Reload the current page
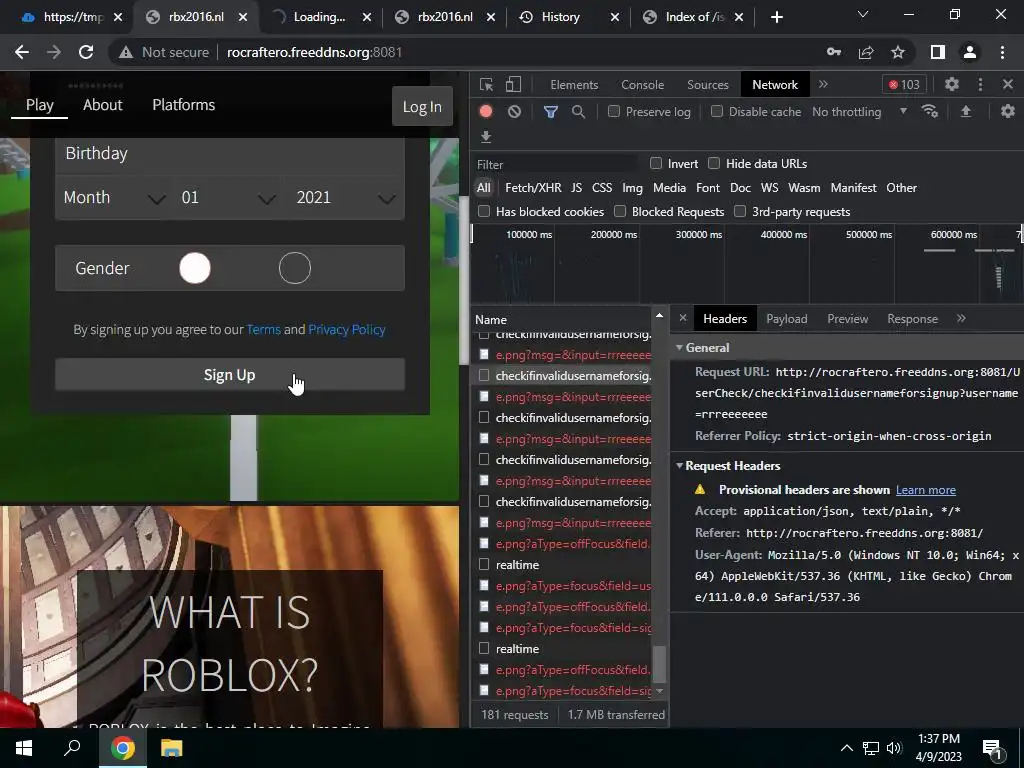Screen dimensions: 1024x768 coord(86,52)
